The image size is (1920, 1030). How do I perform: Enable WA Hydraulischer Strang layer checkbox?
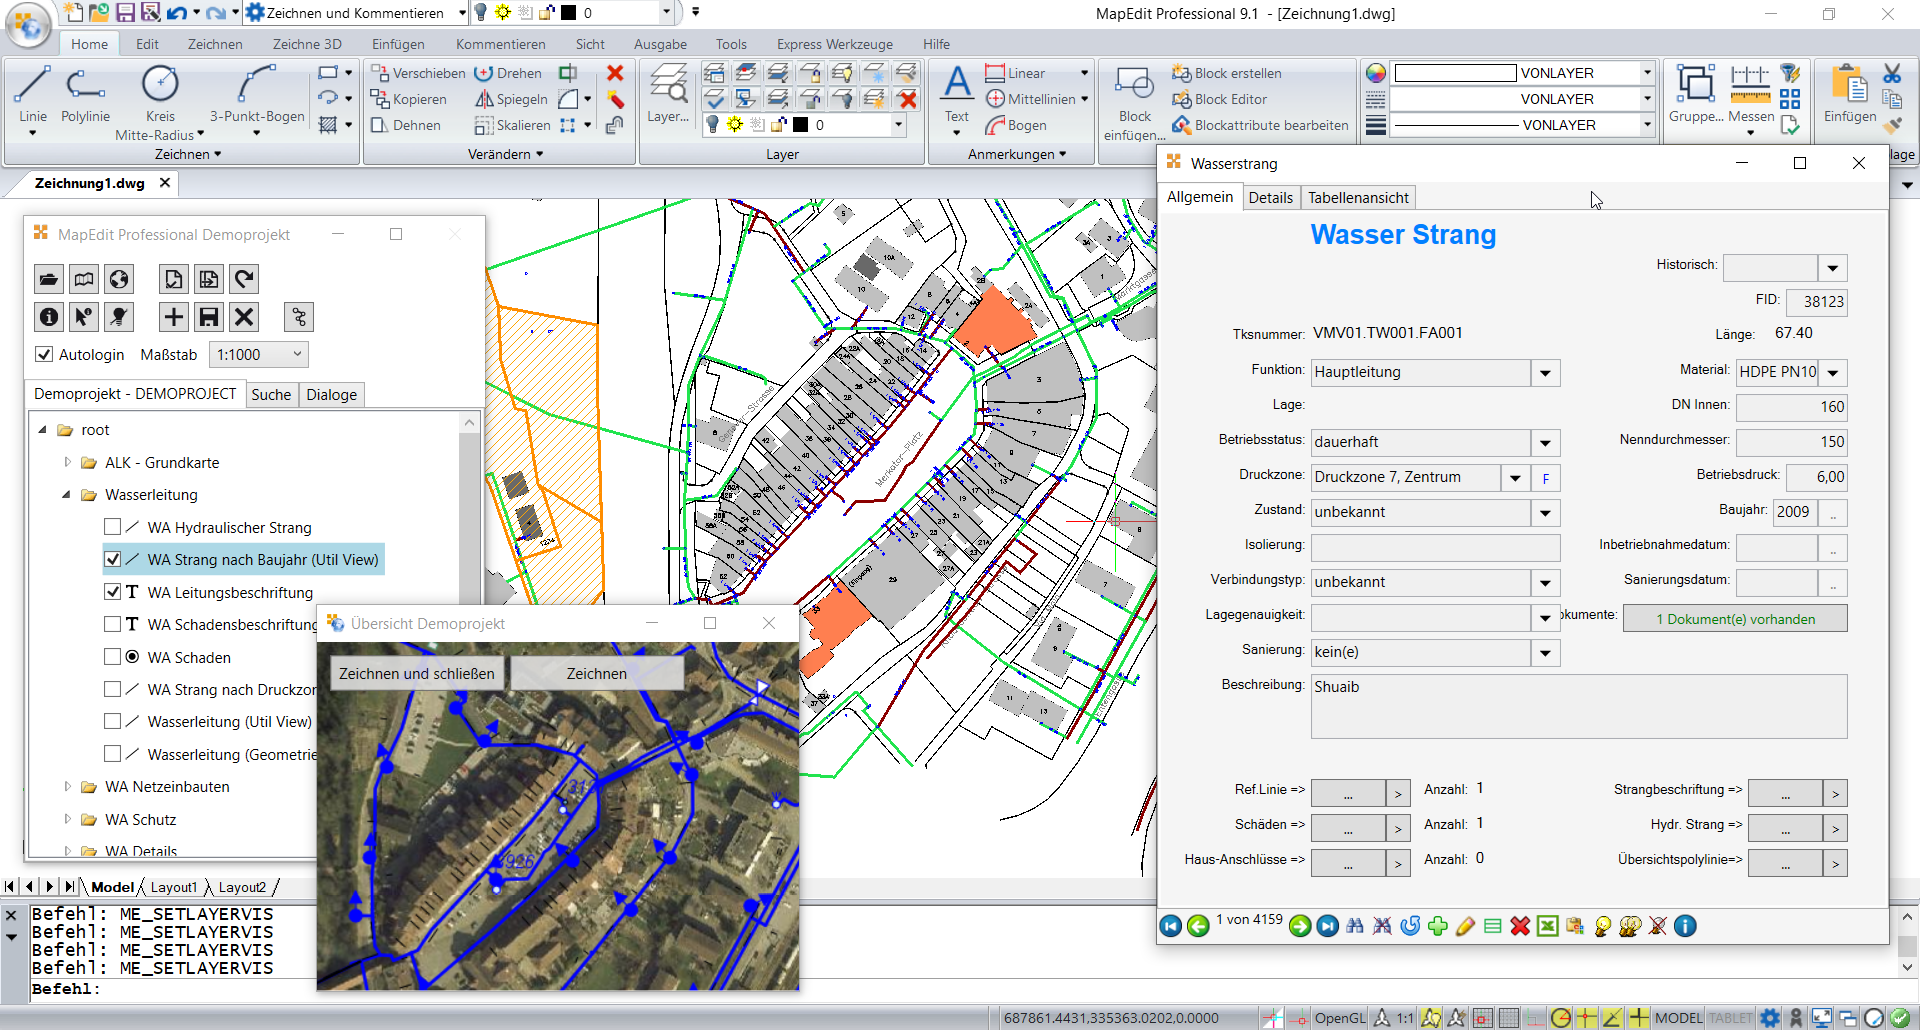click(113, 527)
